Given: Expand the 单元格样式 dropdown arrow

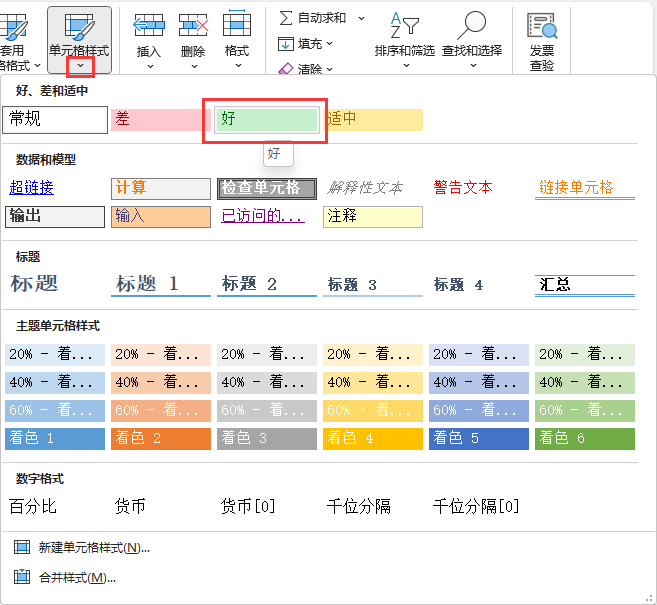Looking at the screenshot, I should [x=80, y=66].
